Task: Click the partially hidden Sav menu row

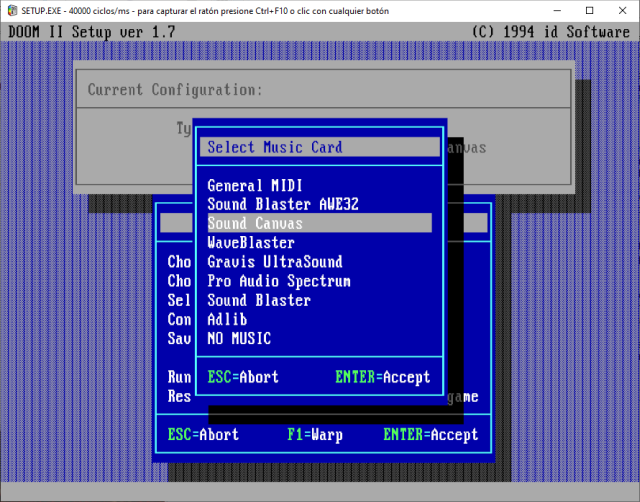Action: point(179,338)
